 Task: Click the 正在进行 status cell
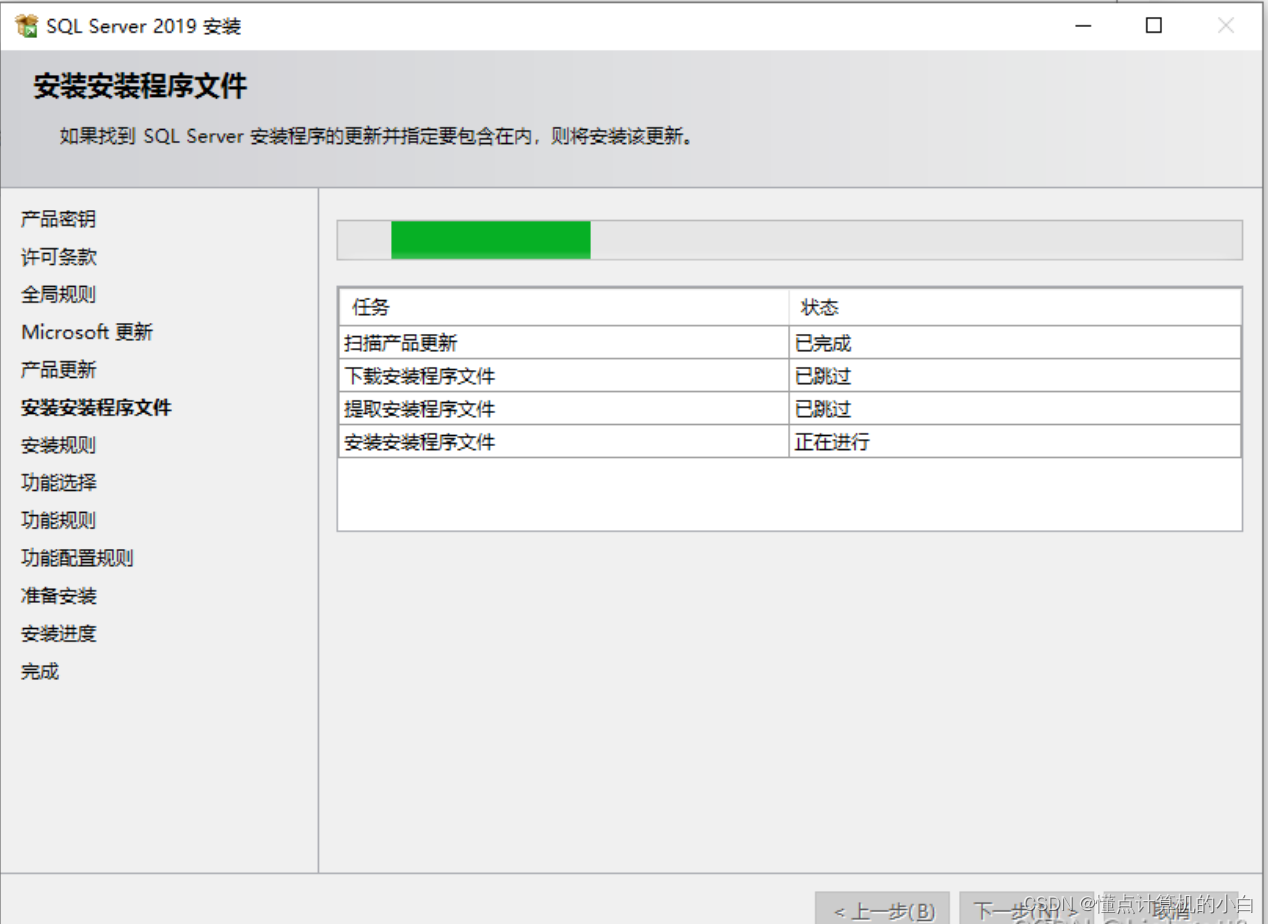[1015, 442]
